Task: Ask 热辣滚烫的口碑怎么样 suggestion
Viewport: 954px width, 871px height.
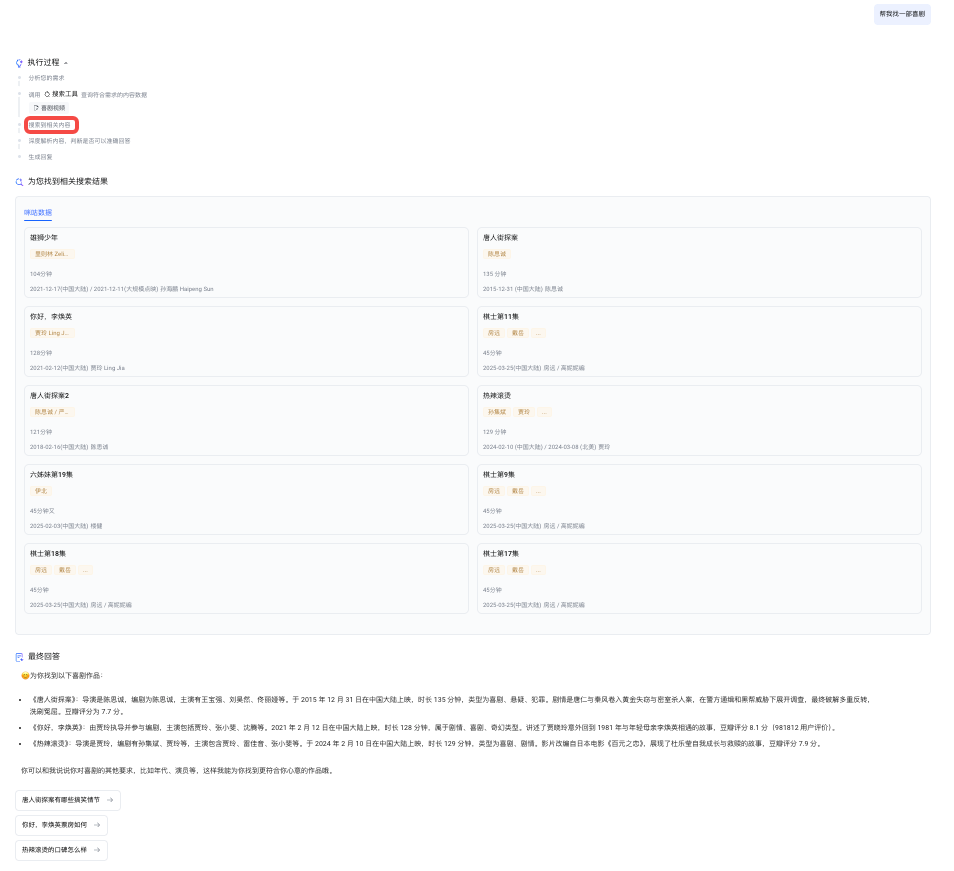Action: (x=61, y=850)
